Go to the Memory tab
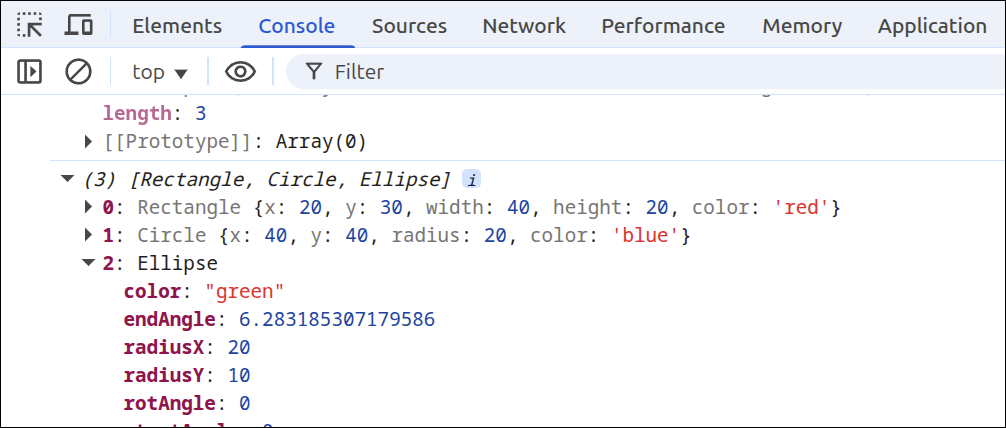 click(801, 26)
